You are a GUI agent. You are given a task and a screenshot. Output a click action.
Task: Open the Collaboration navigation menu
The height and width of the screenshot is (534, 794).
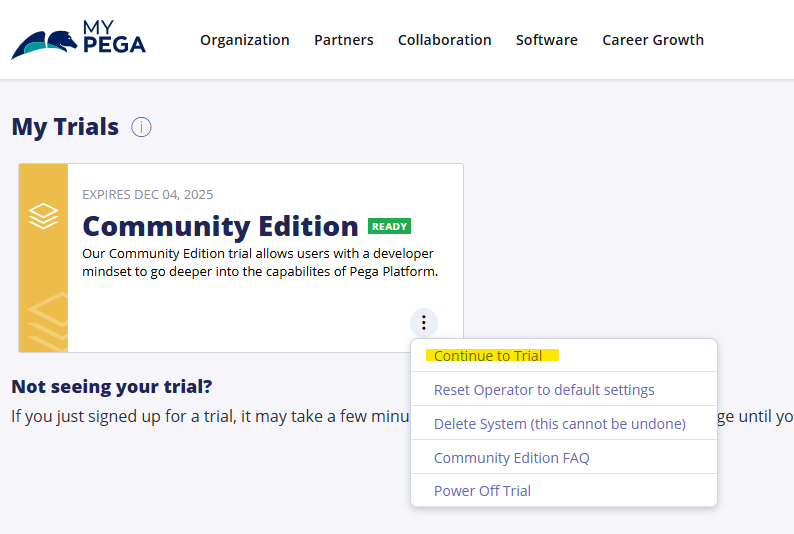coord(444,40)
